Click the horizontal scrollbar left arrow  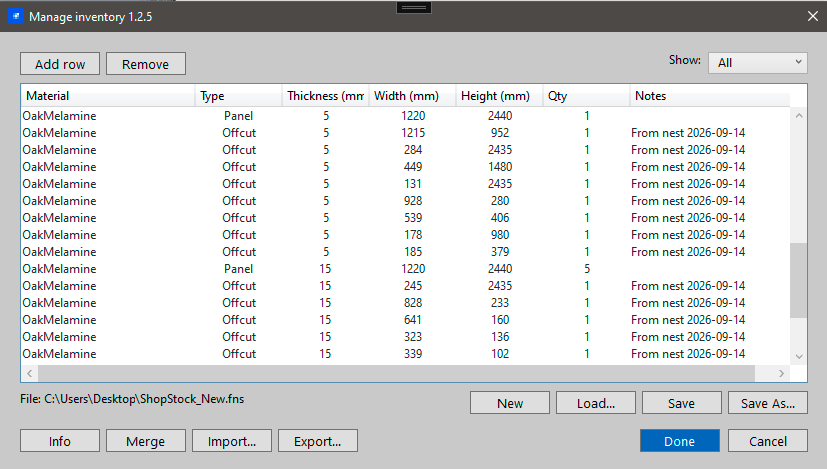pyautogui.click(x=30, y=373)
